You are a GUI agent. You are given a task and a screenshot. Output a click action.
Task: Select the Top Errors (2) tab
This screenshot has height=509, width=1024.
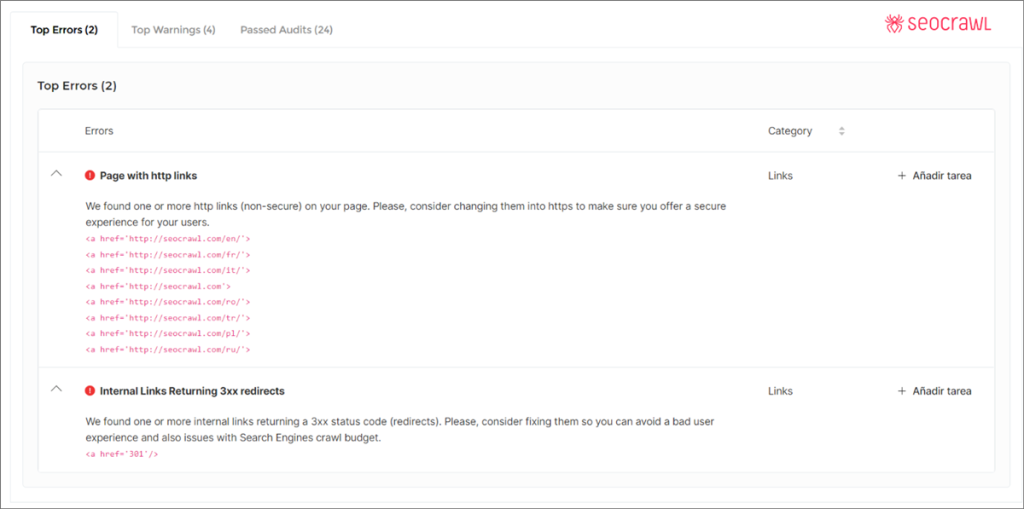pyautogui.click(x=64, y=30)
